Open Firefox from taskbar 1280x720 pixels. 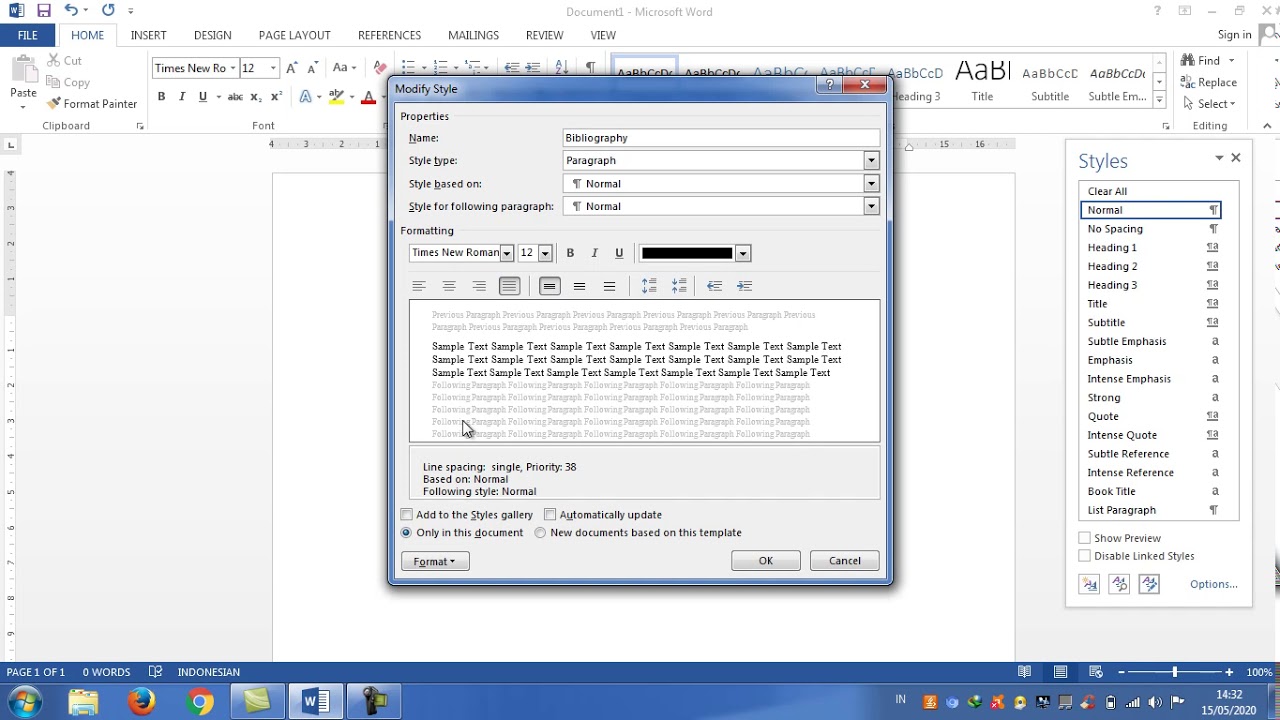pos(141,702)
